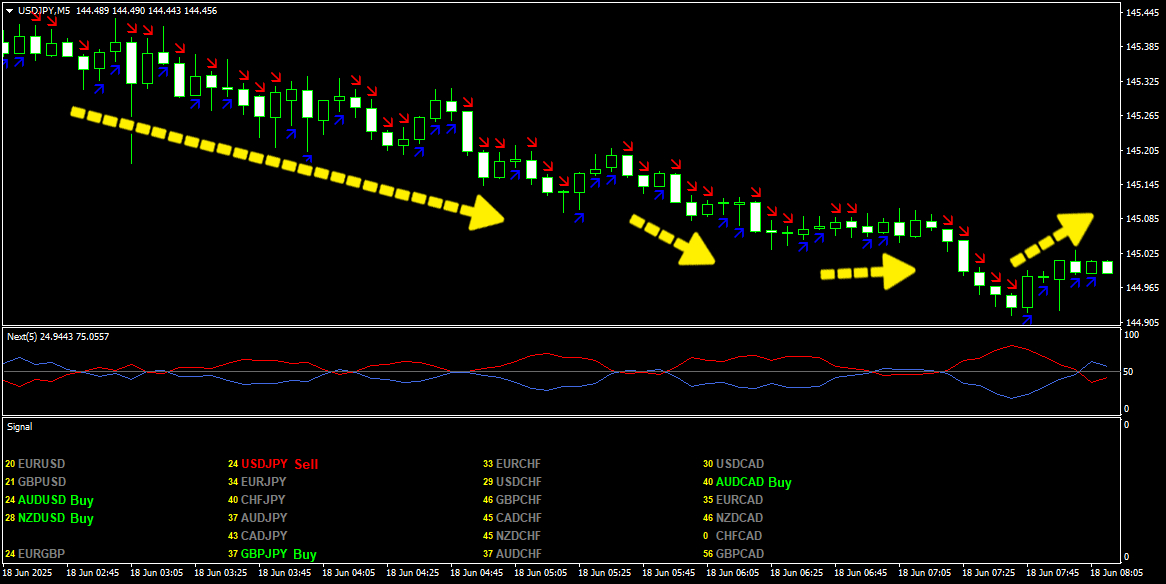1166x584 pixels.
Task: Click the blue arrow below the lowest candle
Action: click(x=1026, y=319)
